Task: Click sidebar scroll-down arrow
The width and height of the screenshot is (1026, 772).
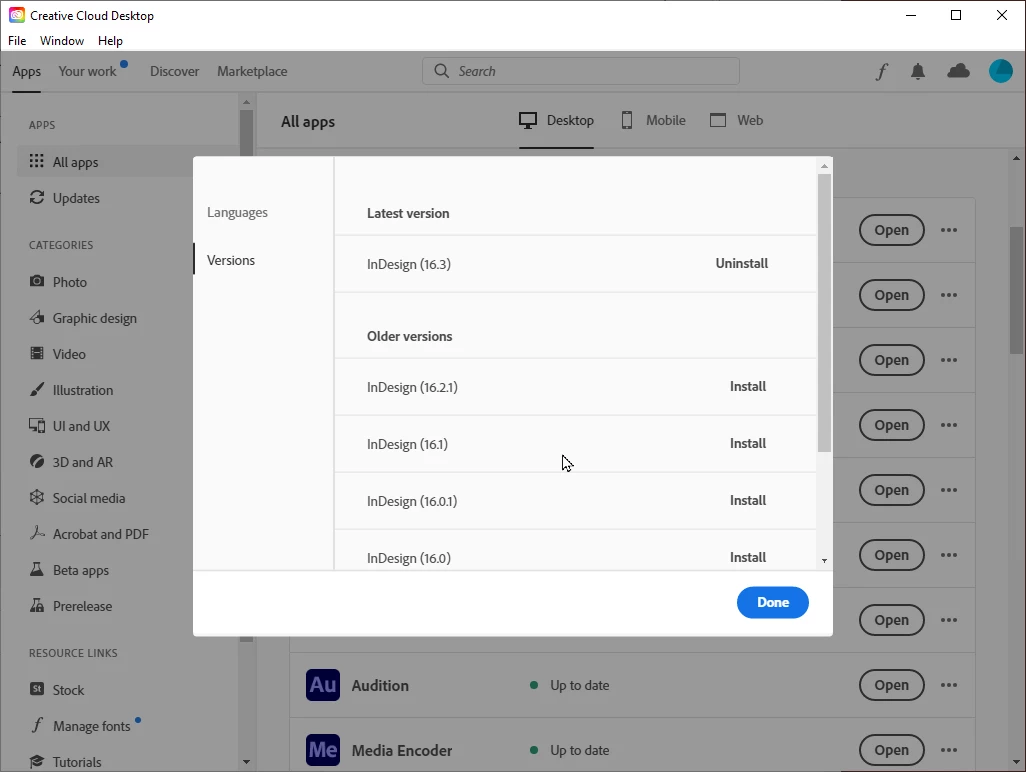Action: tap(246, 762)
